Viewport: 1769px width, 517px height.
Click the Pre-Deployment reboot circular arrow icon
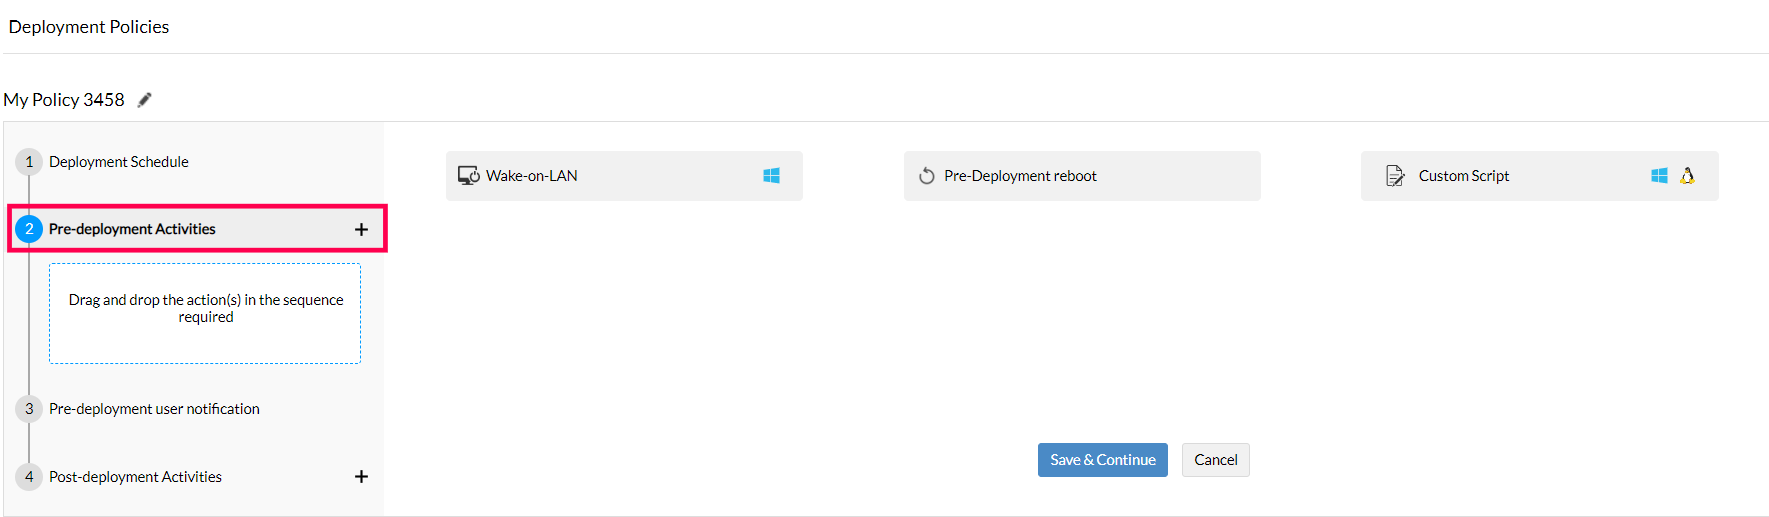pyautogui.click(x=927, y=176)
